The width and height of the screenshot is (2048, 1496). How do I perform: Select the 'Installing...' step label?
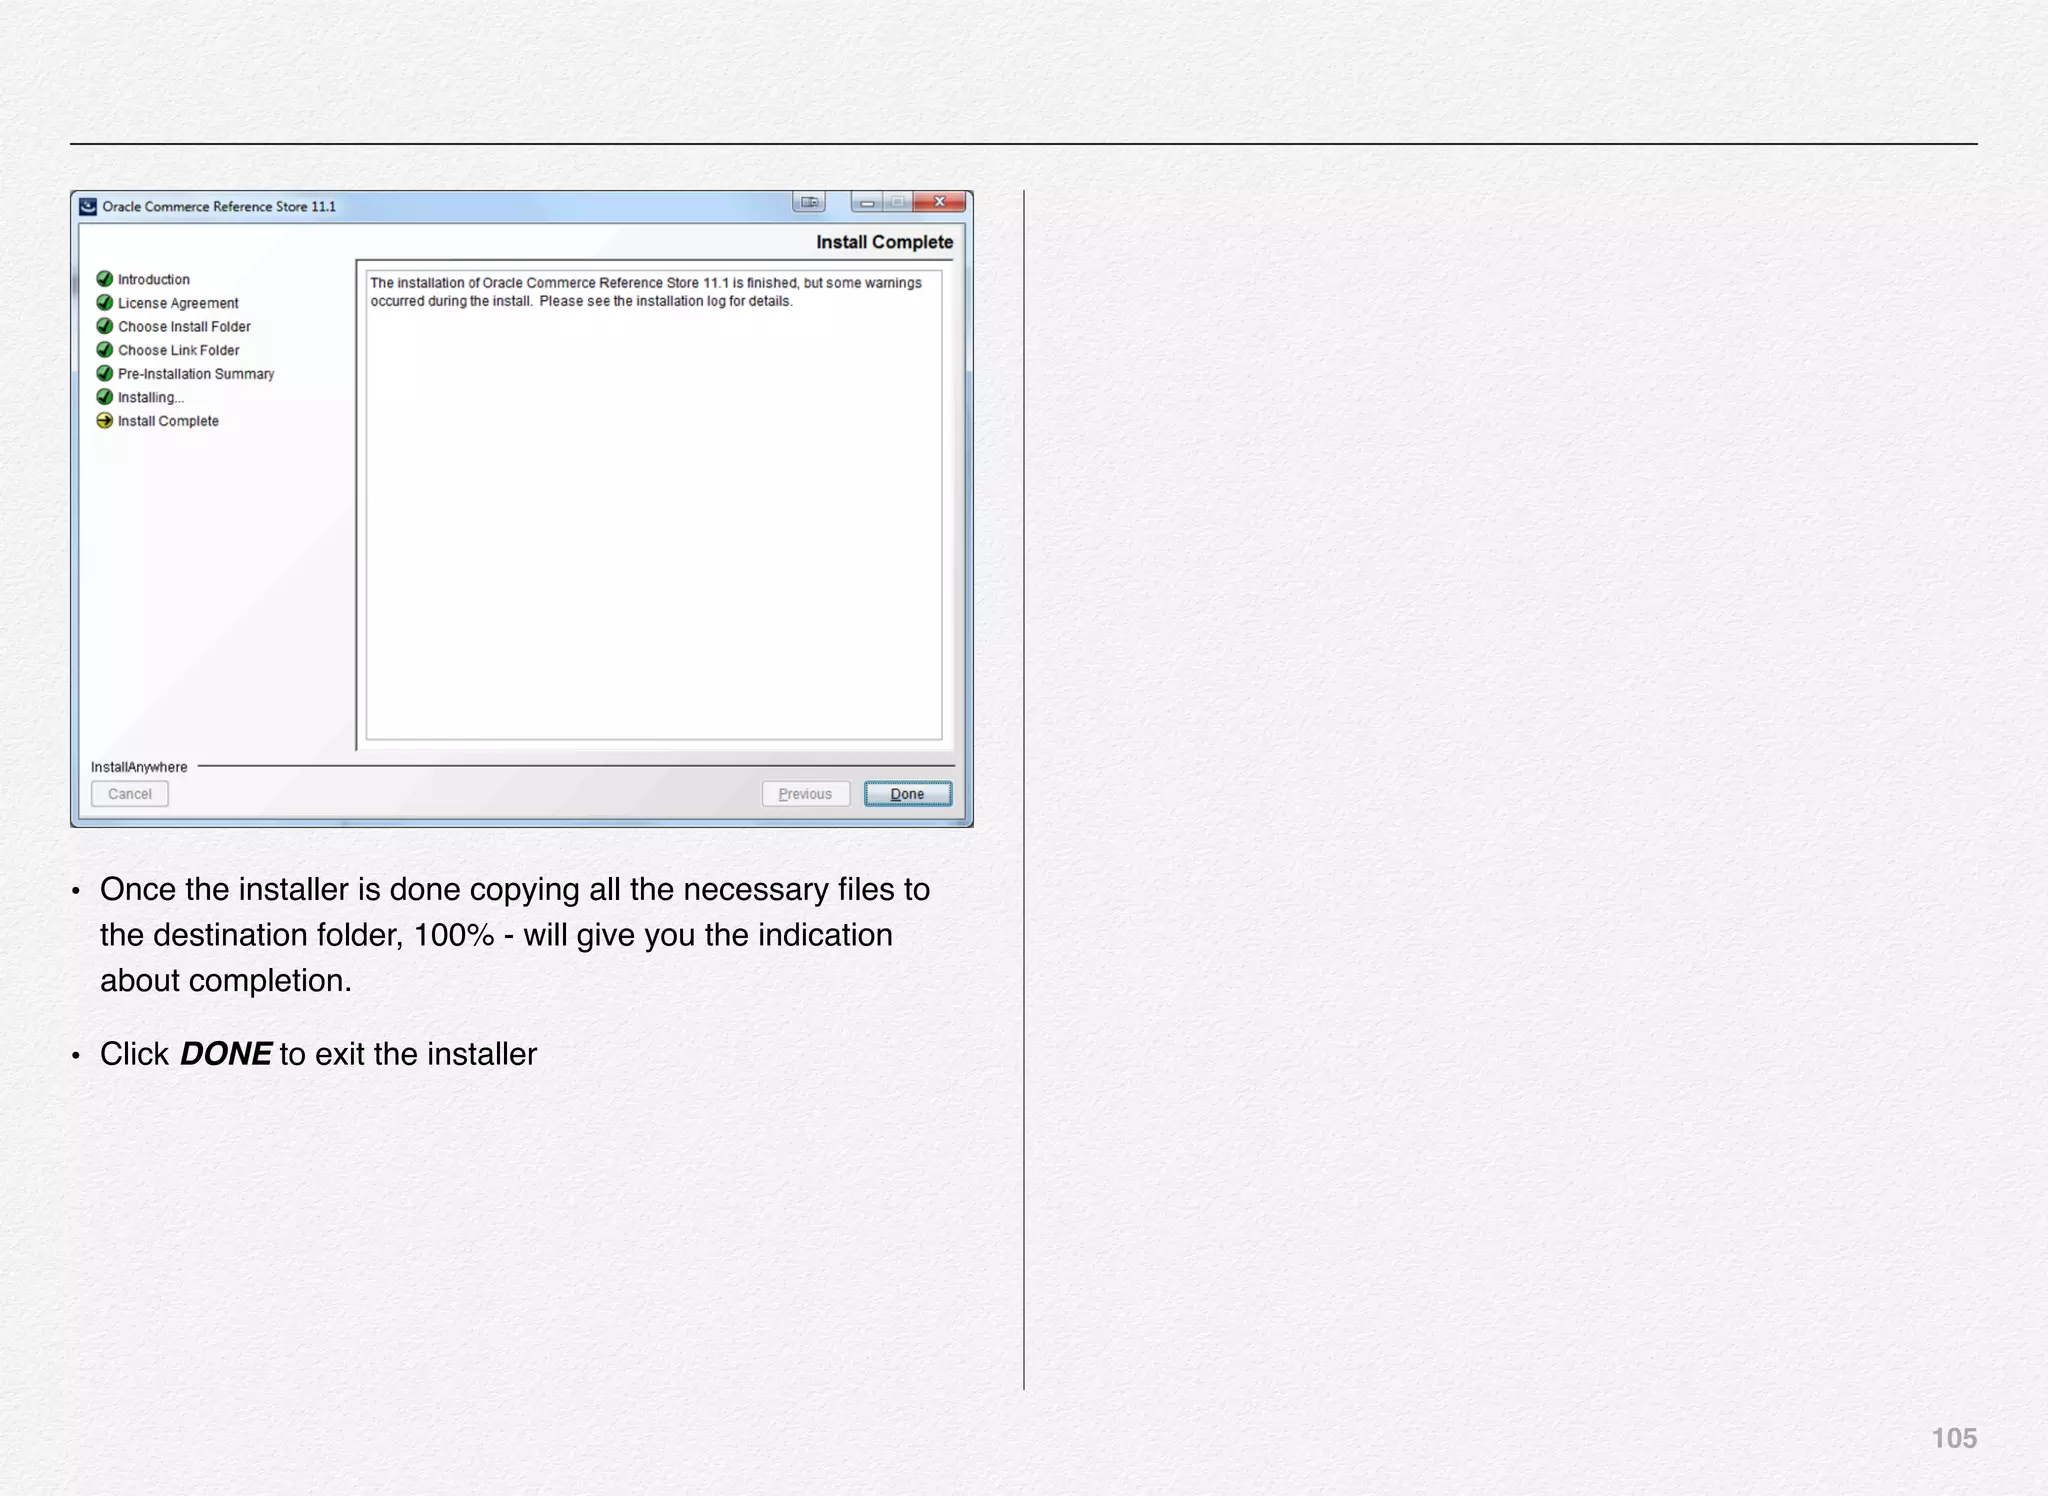[151, 398]
